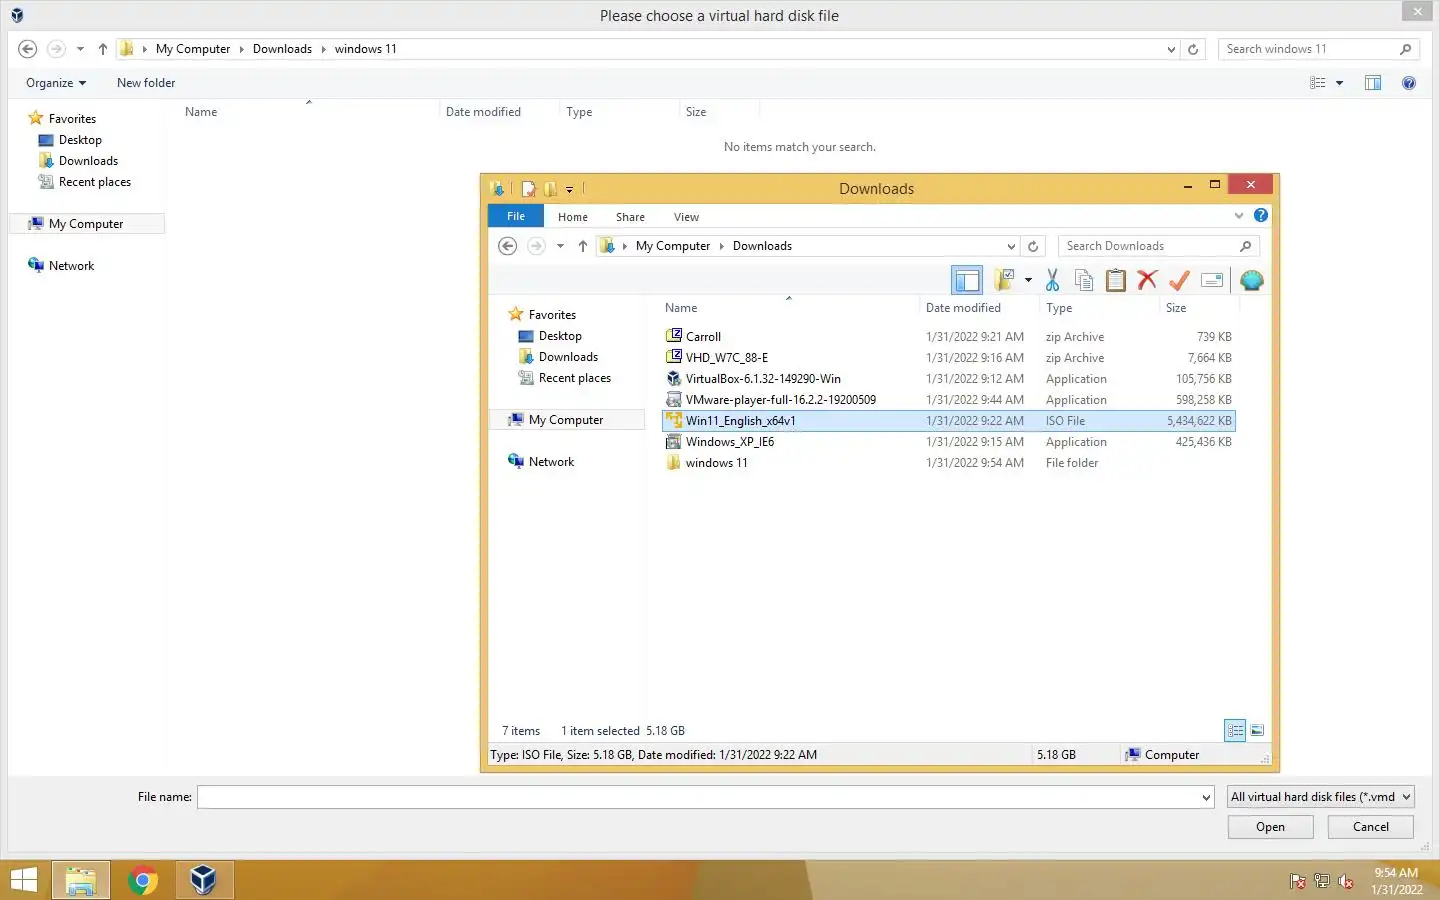Switch to details view in Downloads status bar
The image size is (1440, 900).
pyautogui.click(x=1235, y=731)
